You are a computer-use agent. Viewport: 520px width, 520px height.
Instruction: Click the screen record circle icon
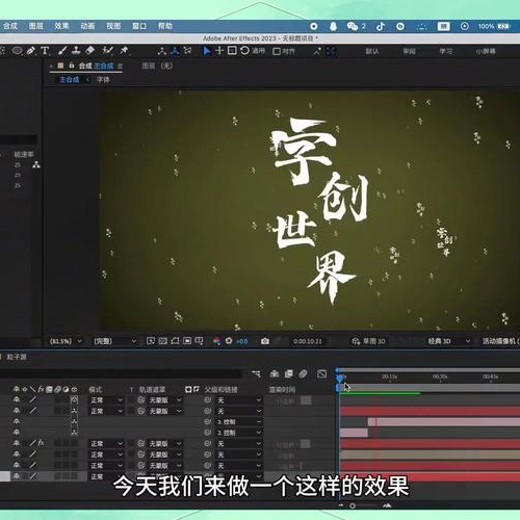click(314, 26)
